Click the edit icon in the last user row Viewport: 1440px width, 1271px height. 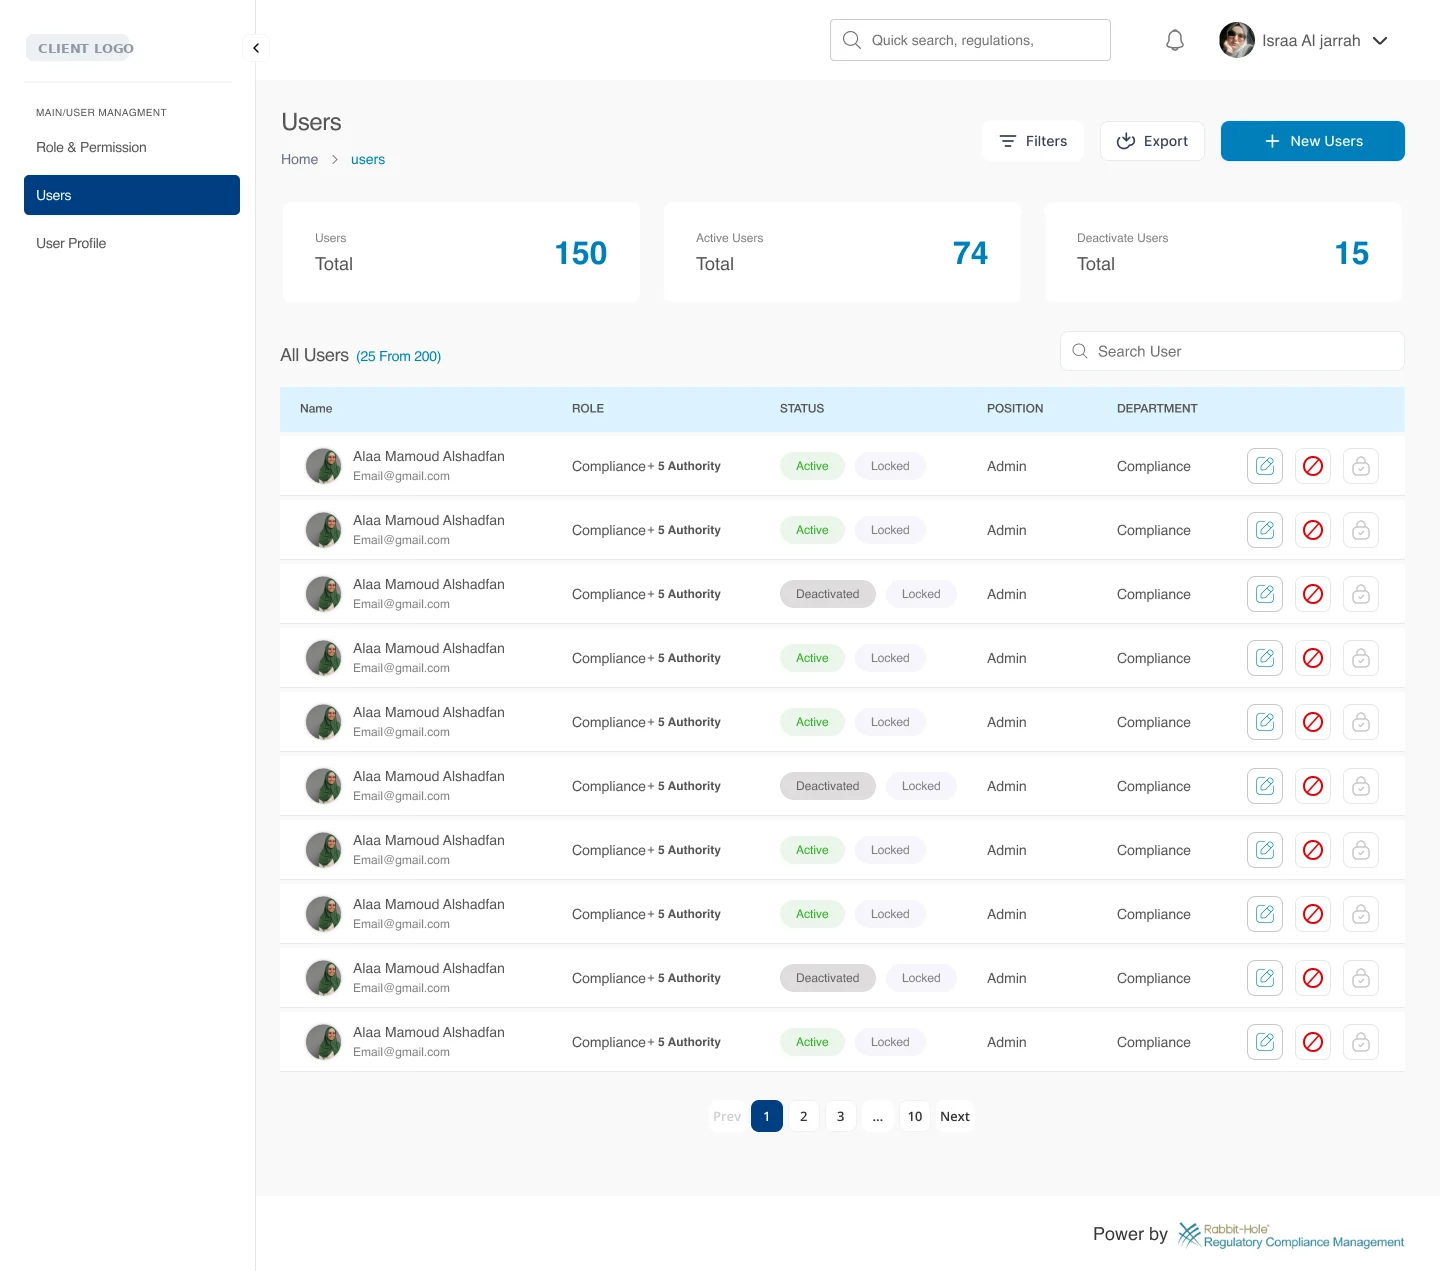1265,1042
